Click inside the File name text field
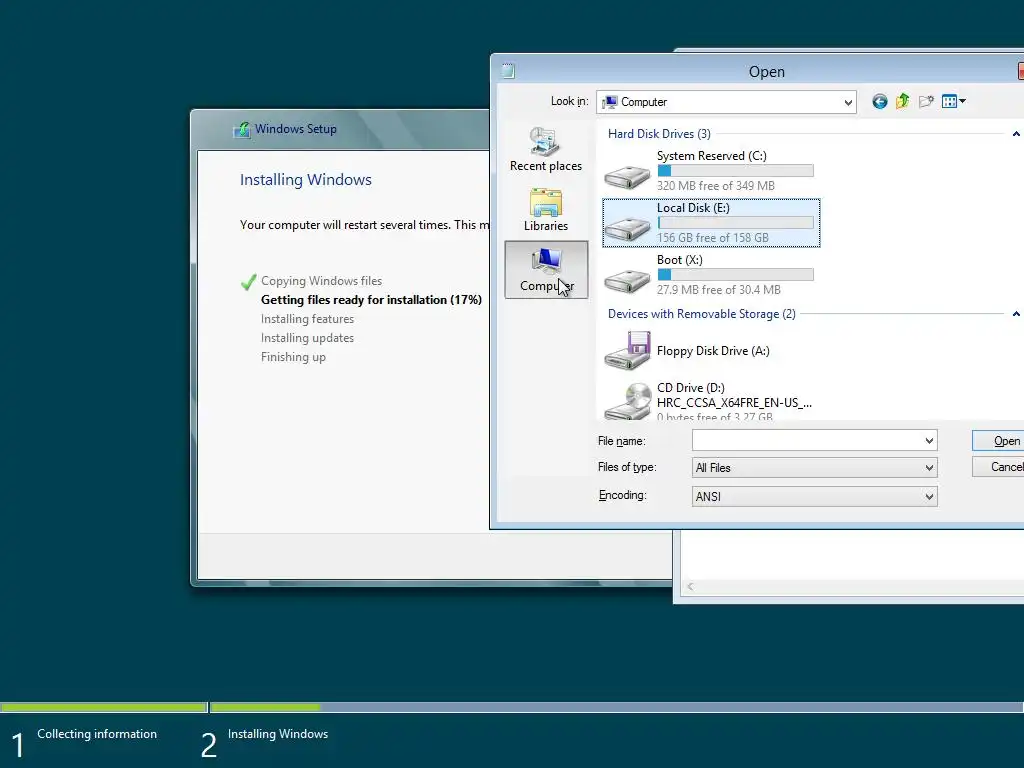This screenshot has width=1024, height=768. tap(807, 441)
